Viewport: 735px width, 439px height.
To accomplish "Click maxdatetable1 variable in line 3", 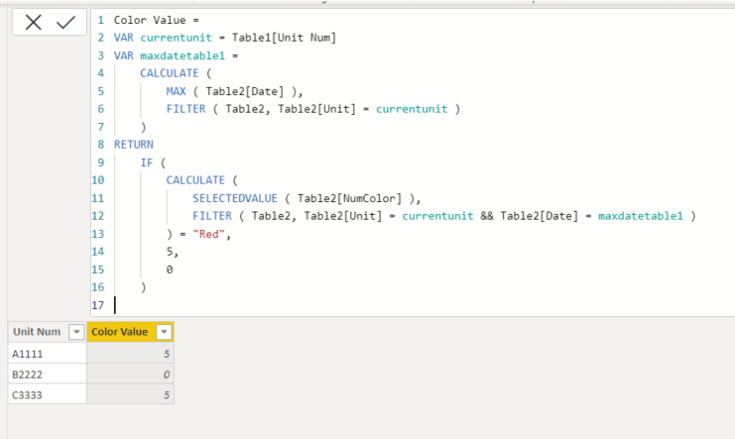I will [x=182, y=56].
